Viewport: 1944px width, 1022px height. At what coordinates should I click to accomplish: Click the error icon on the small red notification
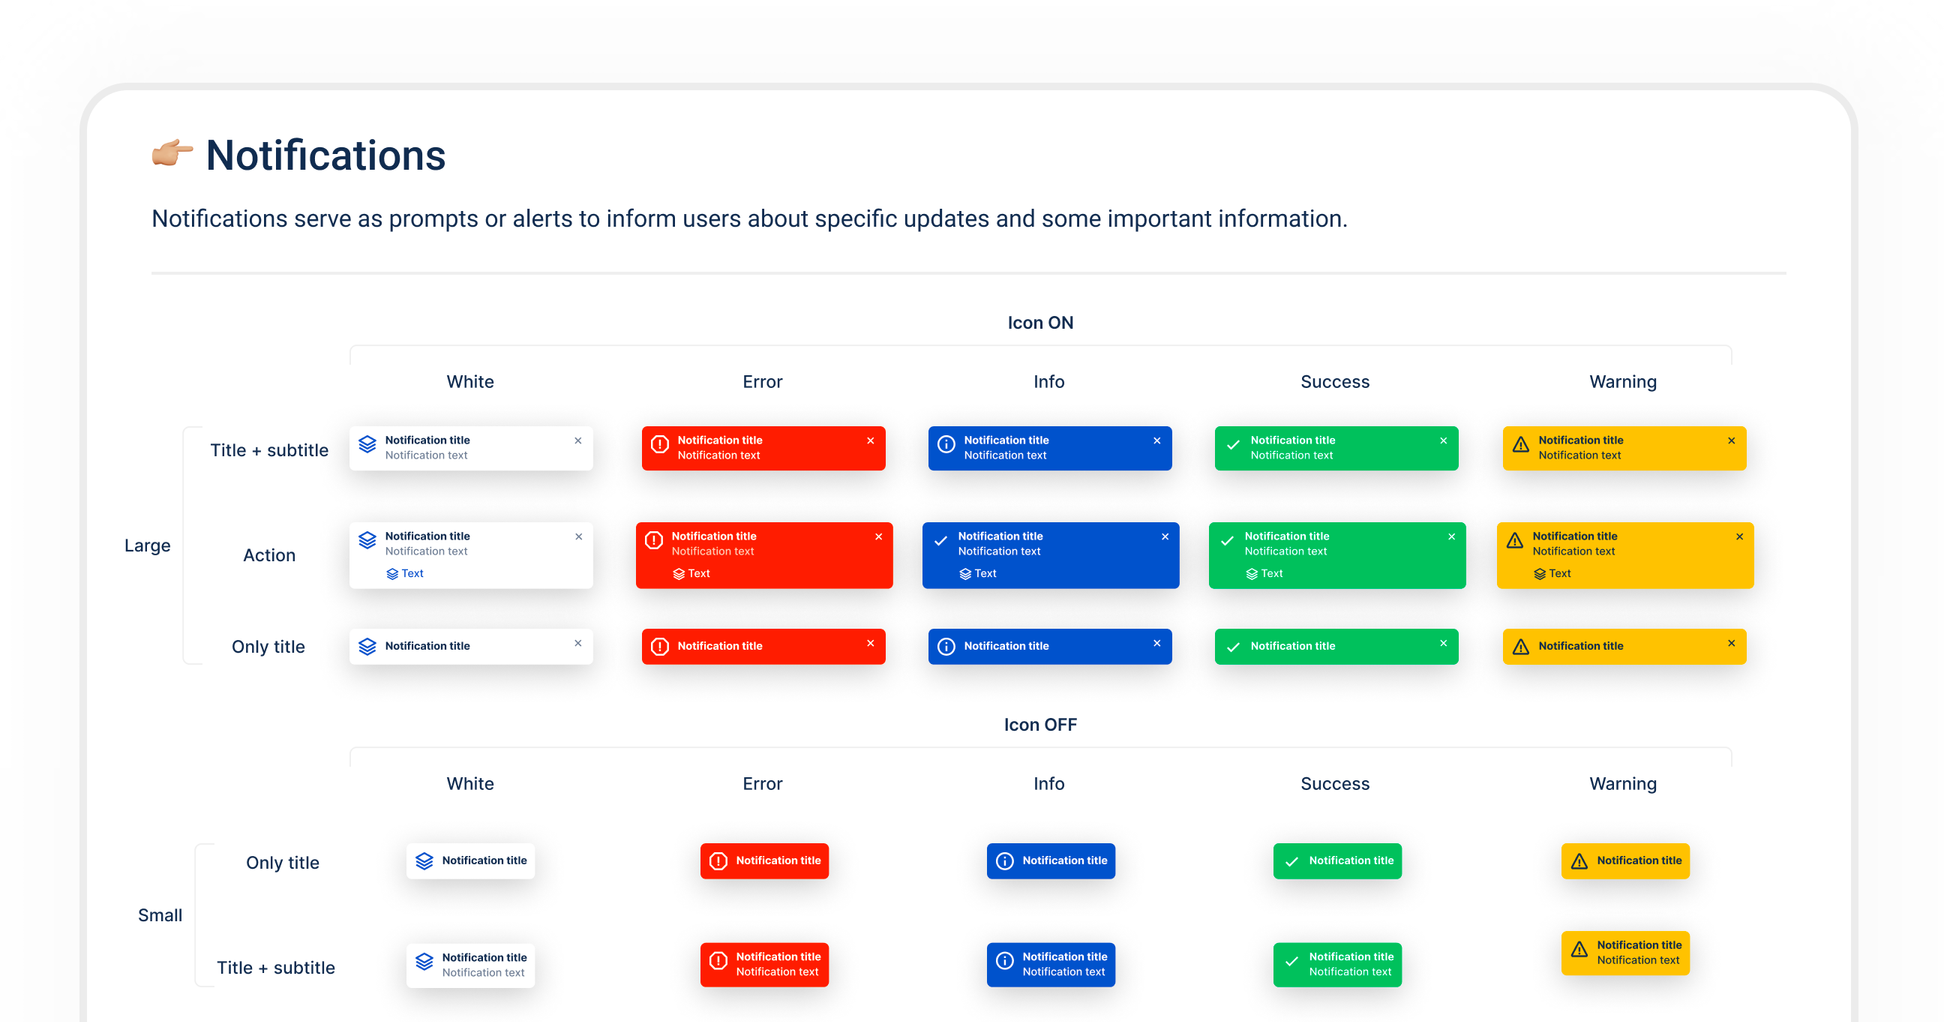point(717,860)
